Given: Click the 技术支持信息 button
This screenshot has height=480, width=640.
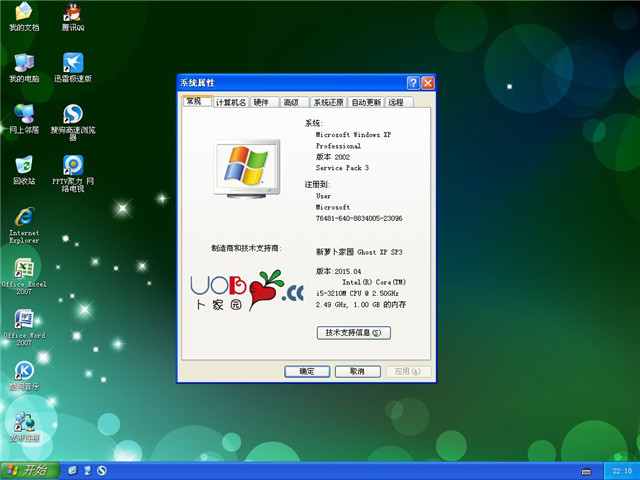Looking at the screenshot, I should coord(353,333).
